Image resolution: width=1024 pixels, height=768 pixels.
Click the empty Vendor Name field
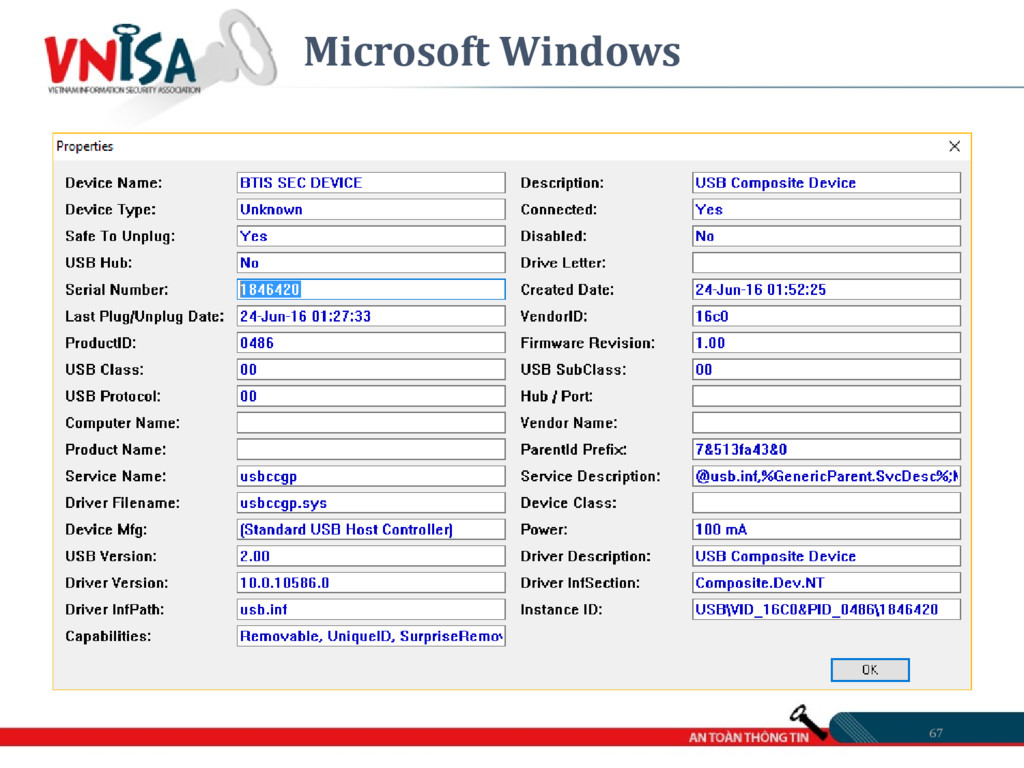826,423
